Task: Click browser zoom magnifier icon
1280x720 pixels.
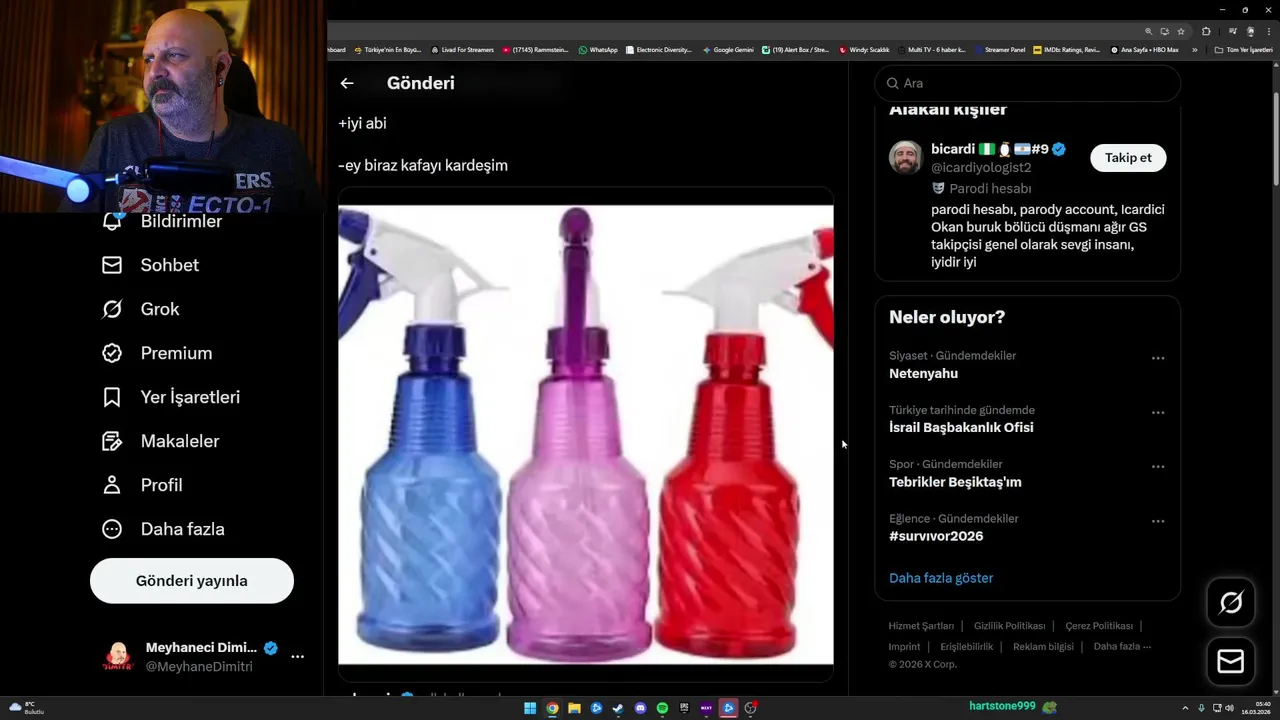Action: coord(1149,31)
